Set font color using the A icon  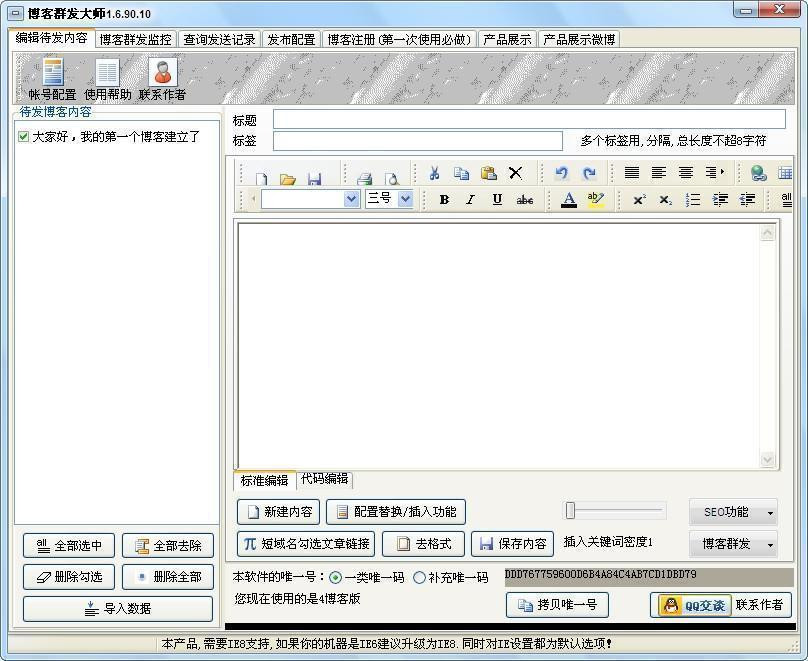[x=568, y=199]
